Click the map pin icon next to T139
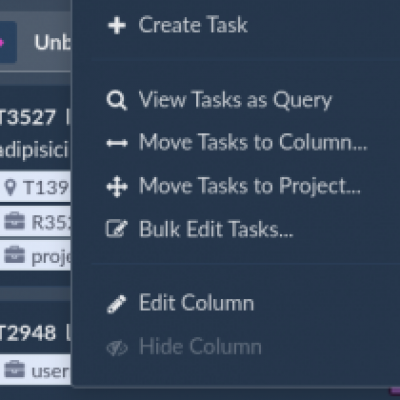 coord(11,187)
